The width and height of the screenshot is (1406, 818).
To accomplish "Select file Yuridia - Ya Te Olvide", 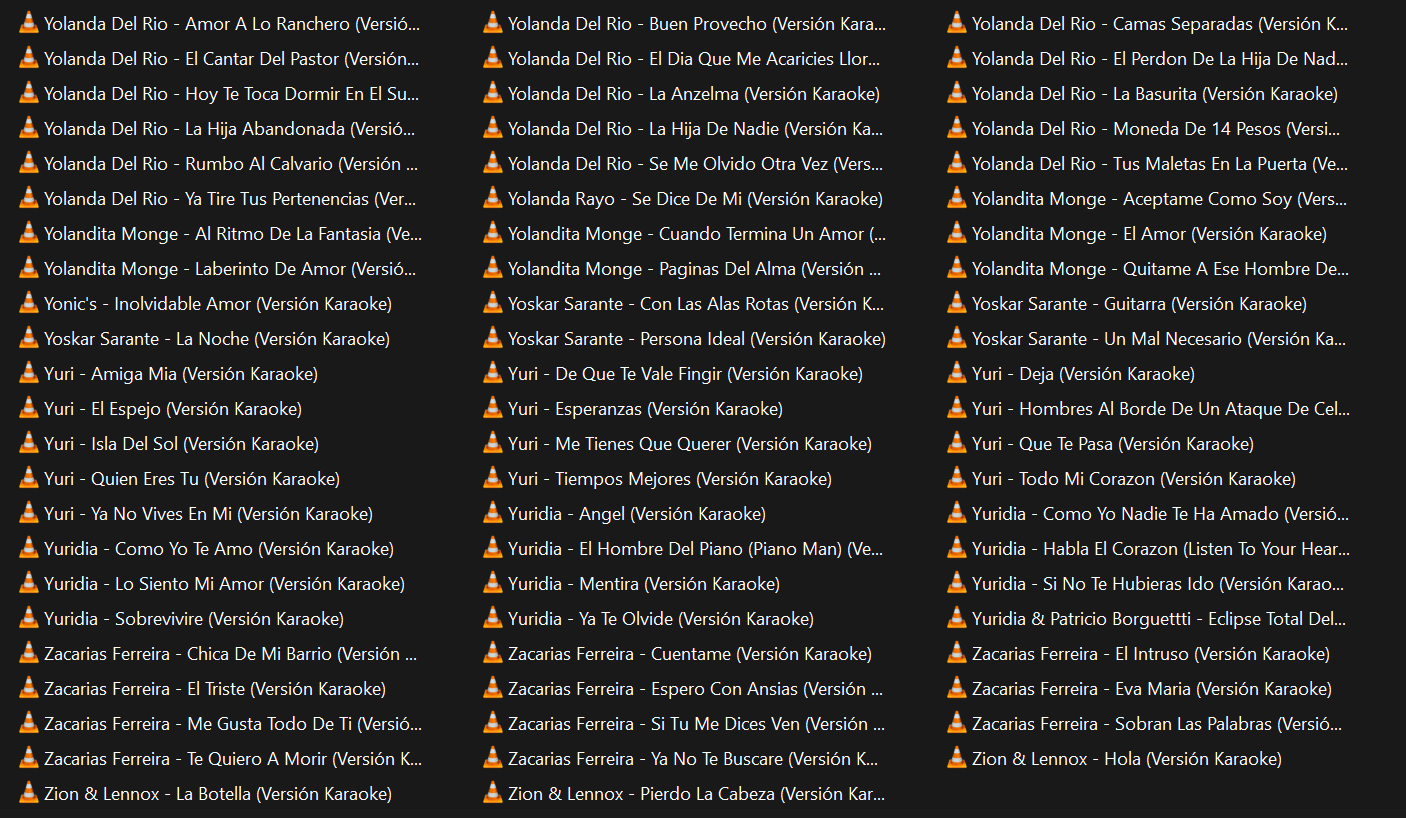I will pos(649,618).
